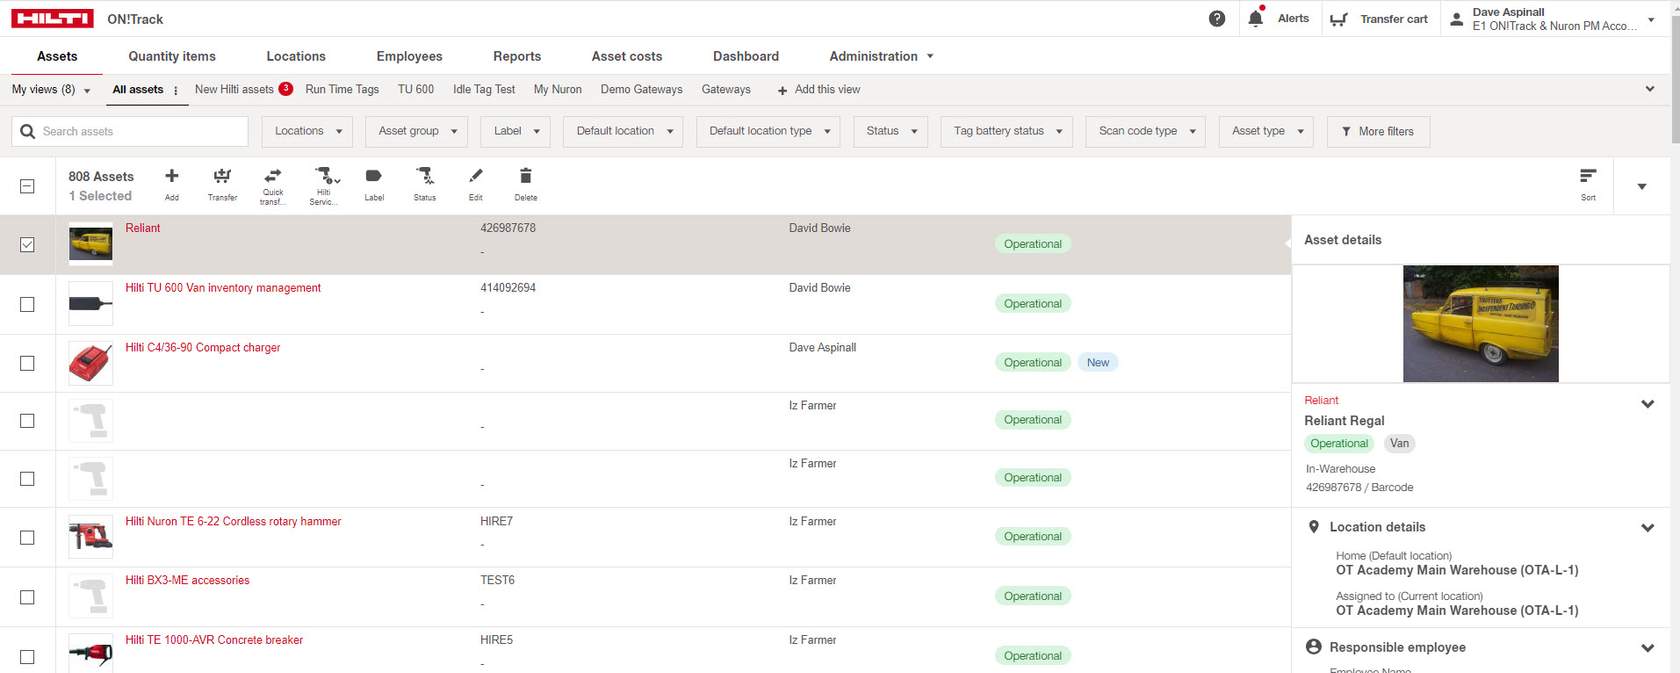Image resolution: width=1680 pixels, height=673 pixels.
Task: Click the Hilti C4/36-90 charger thumbnail
Action: click(90, 363)
